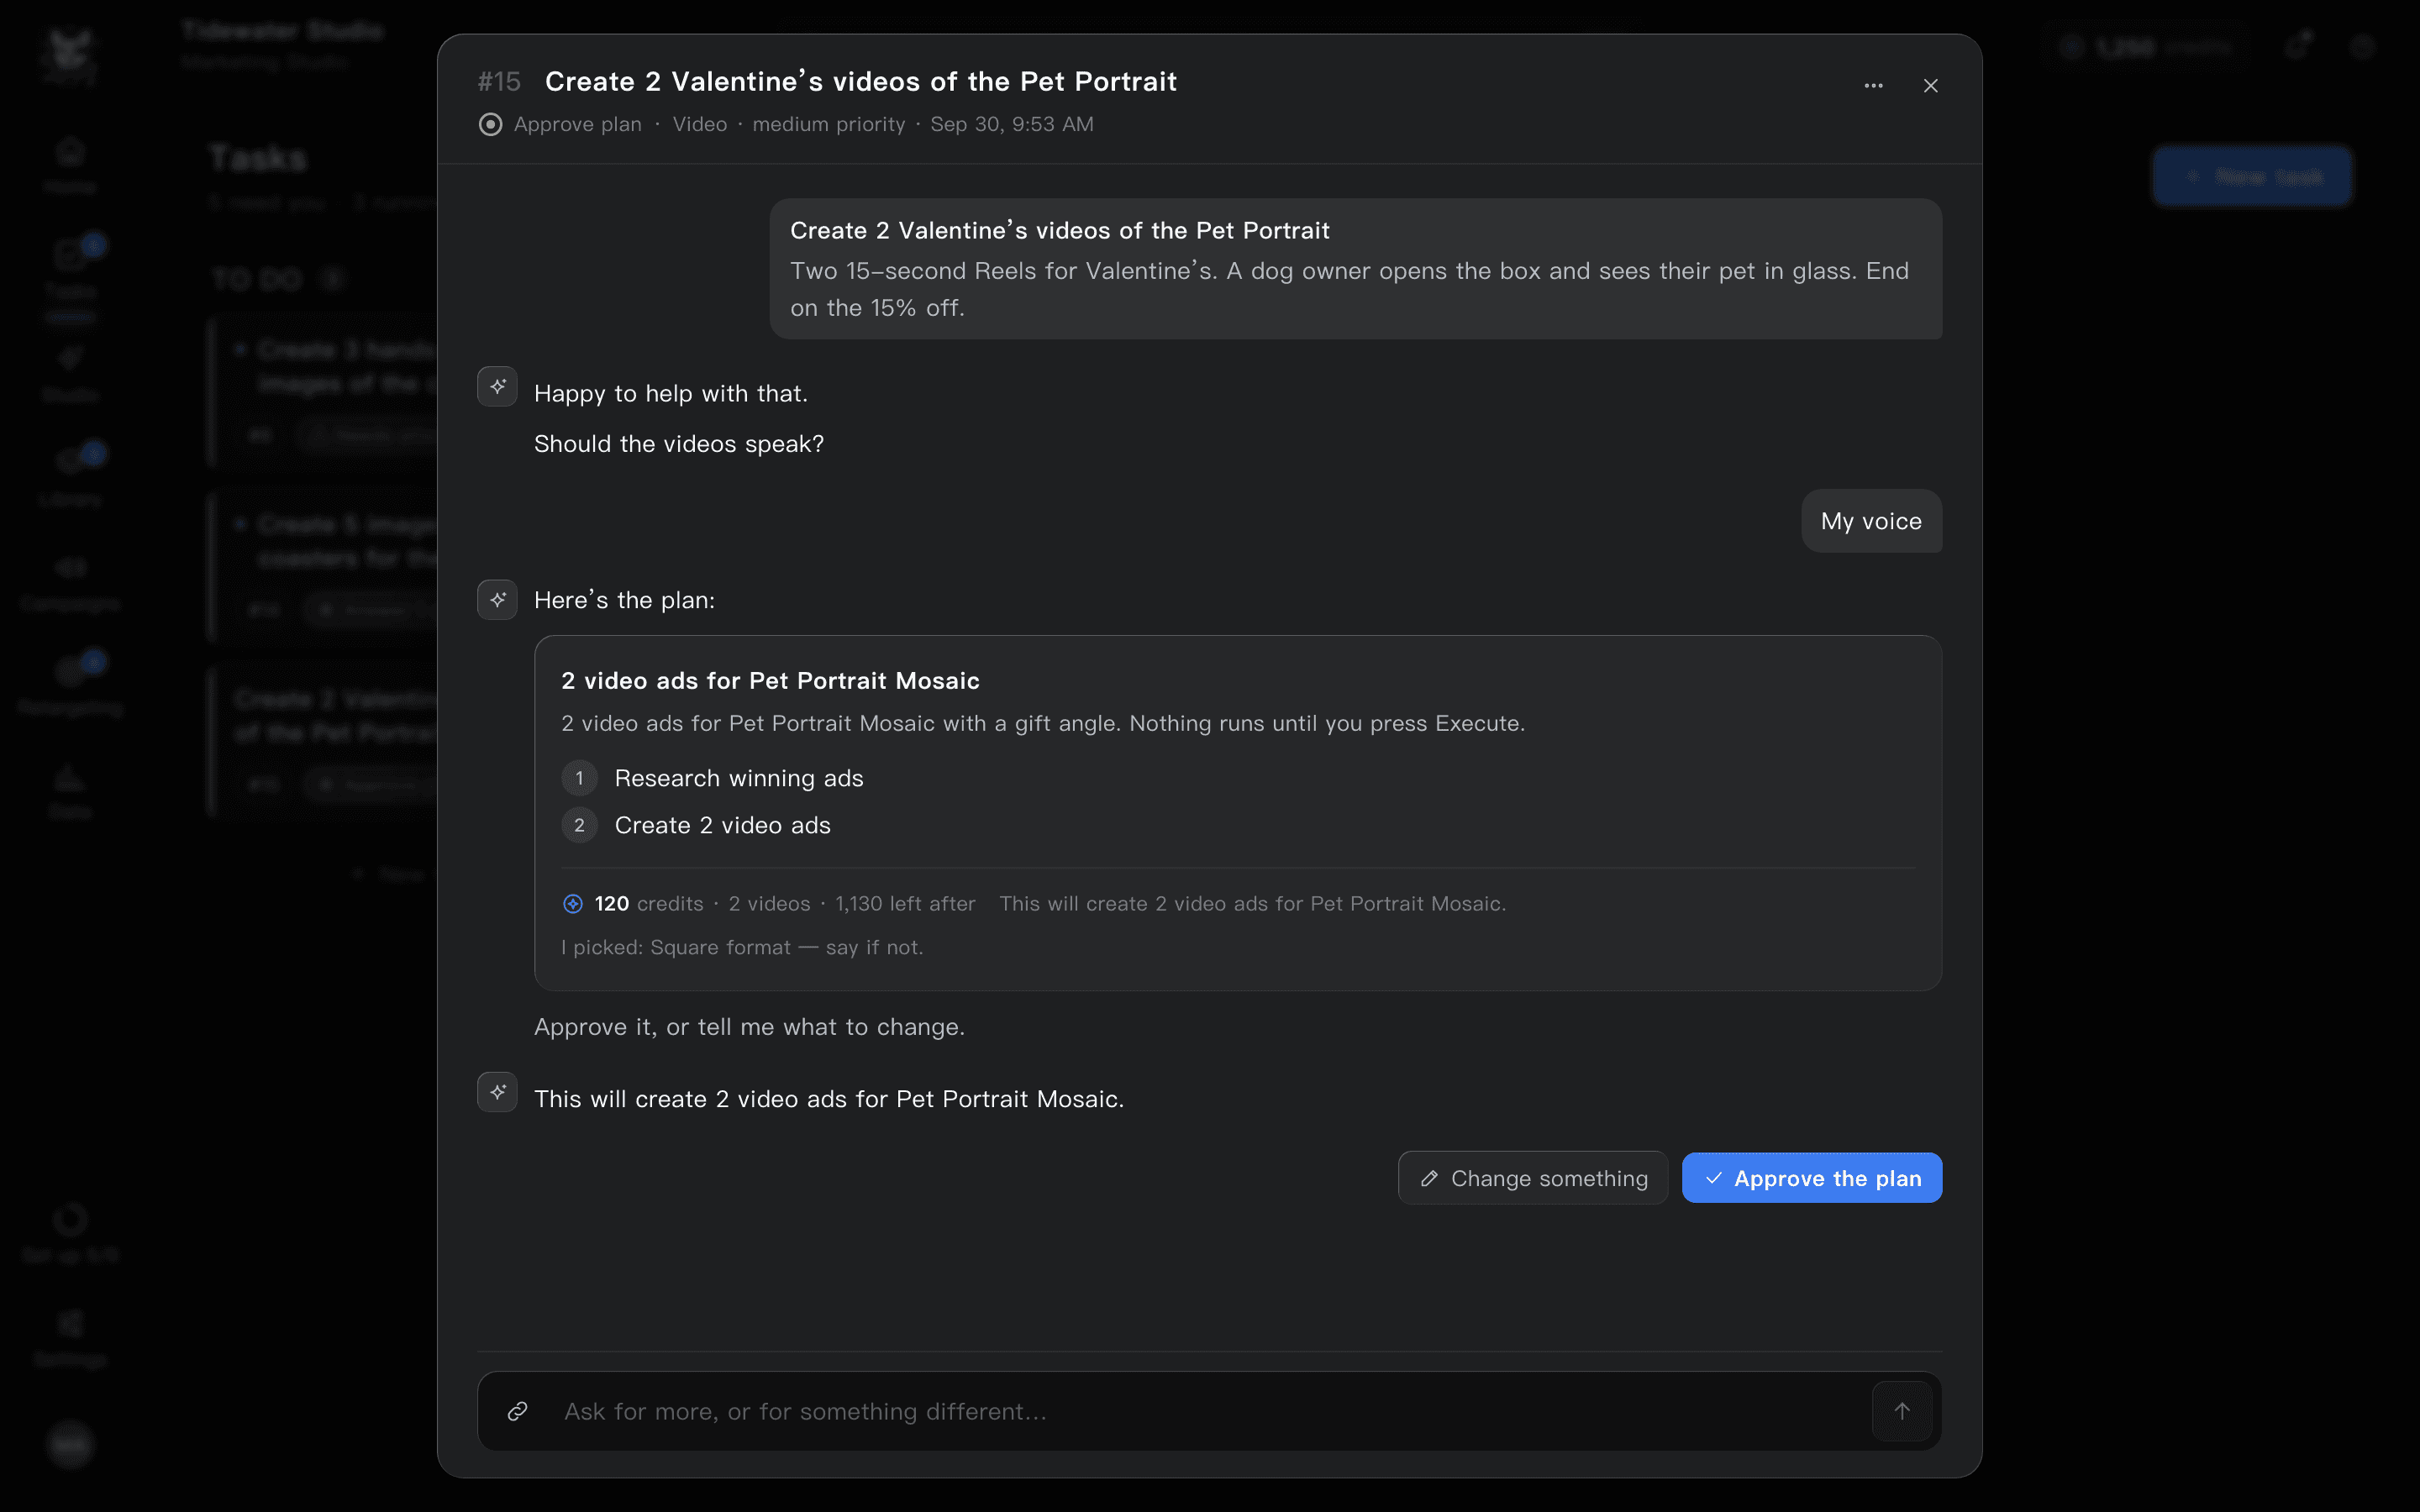2420x1512 pixels.
Task: Click the New task button on the Tasks page behind
Action: point(2252,177)
